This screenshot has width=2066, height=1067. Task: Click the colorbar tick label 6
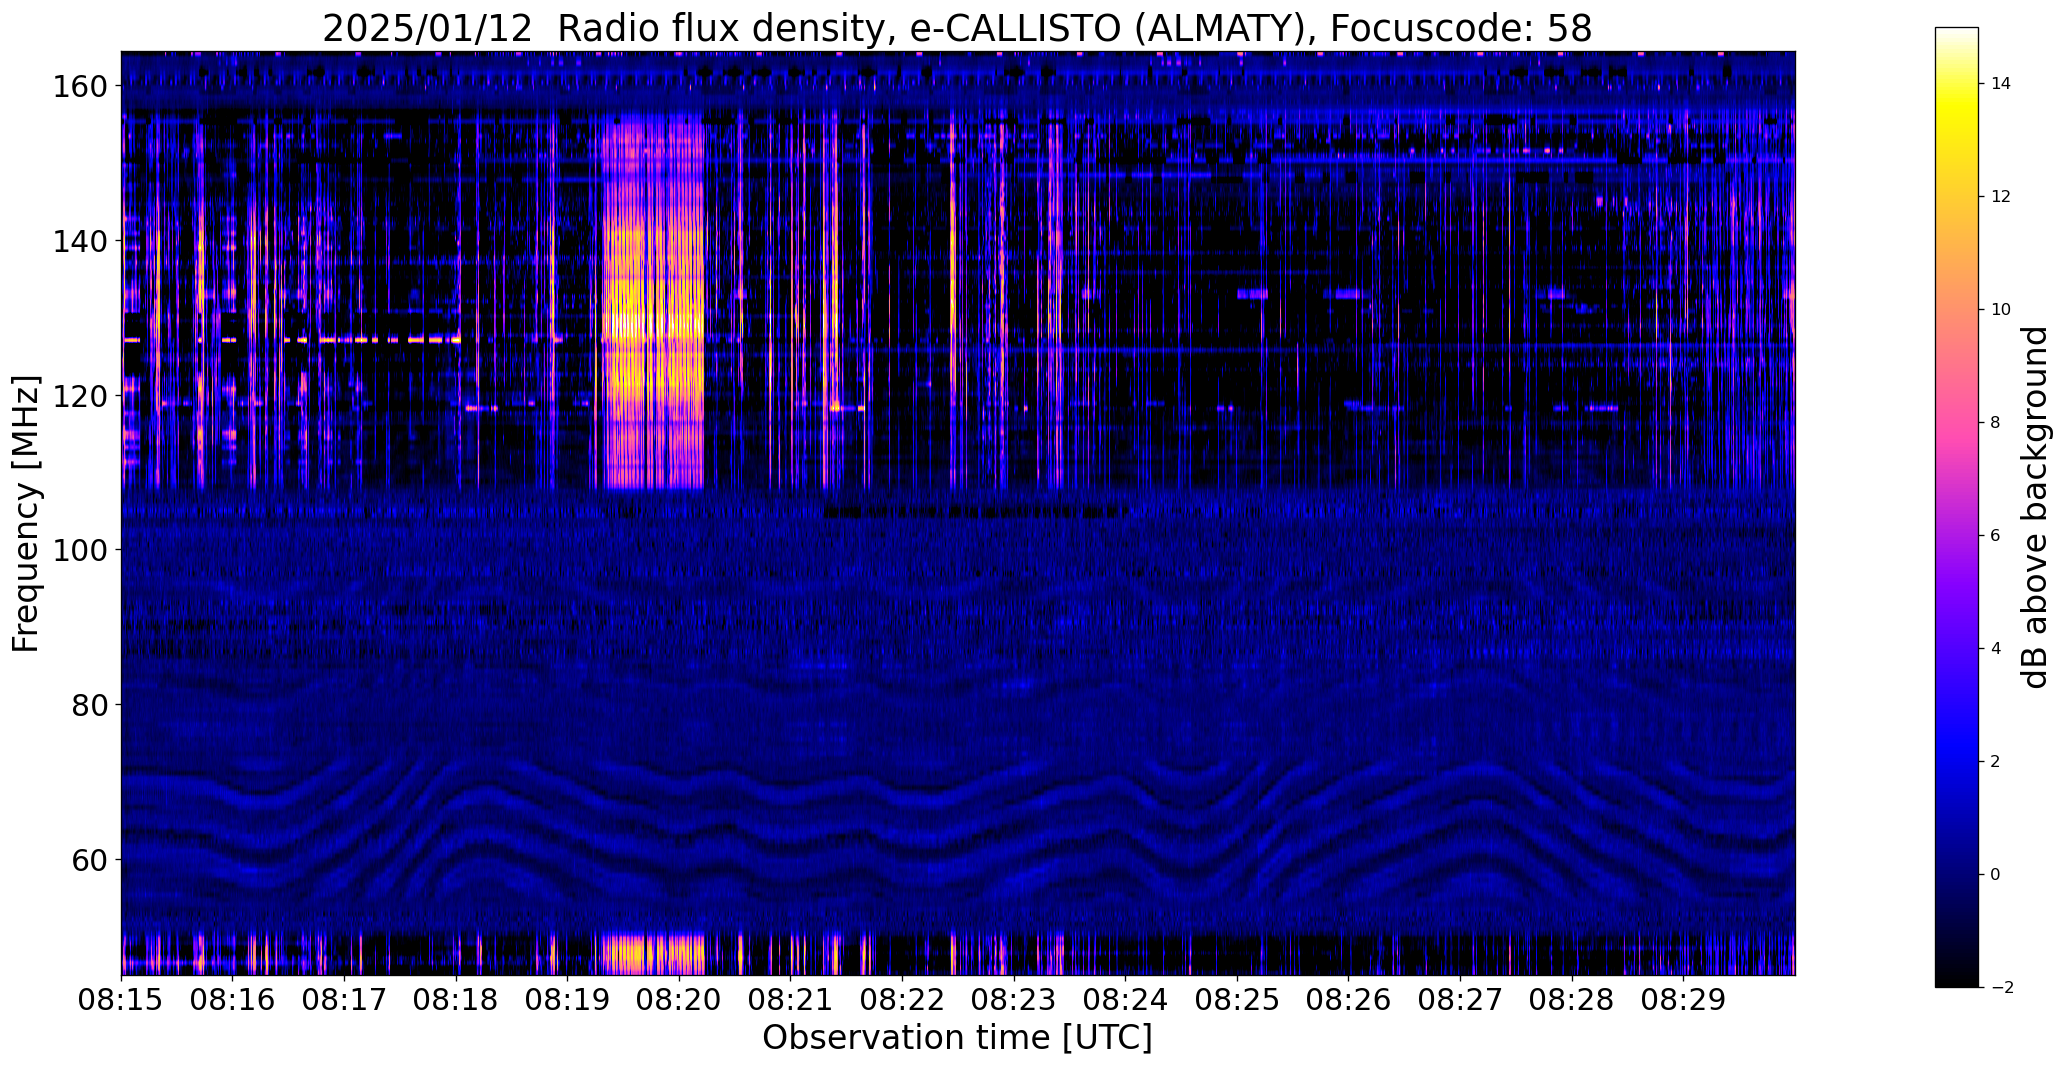(1996, 536)
